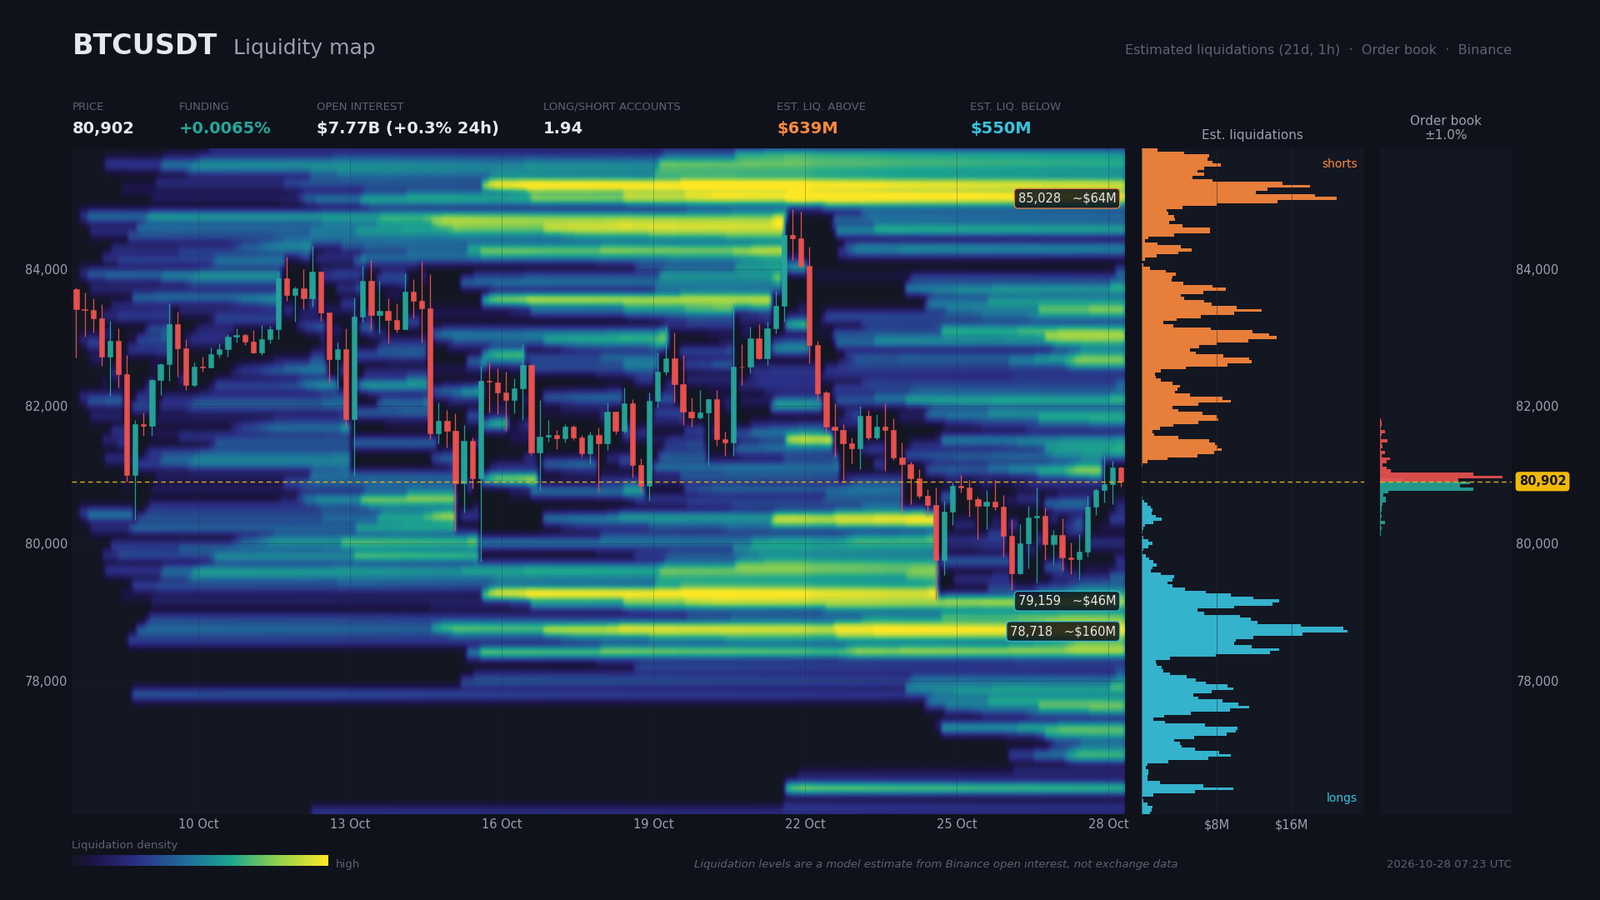Select the cyan "longs" label
Image resolution: width=1600 pixels, height=900 pixels.
tap(1341, 798)
